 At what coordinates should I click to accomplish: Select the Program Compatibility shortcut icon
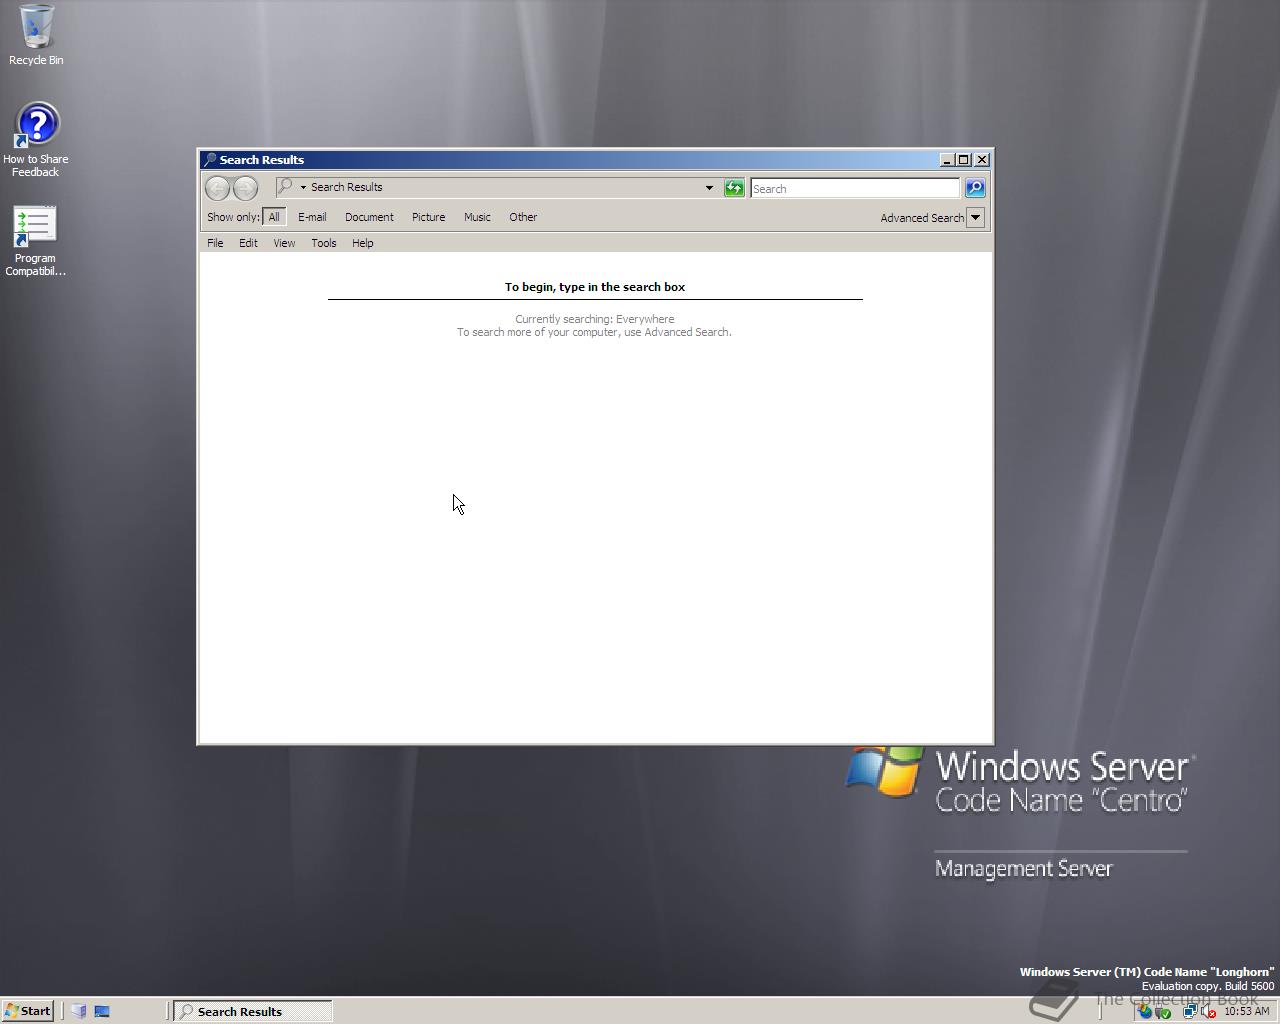(35, 241)
